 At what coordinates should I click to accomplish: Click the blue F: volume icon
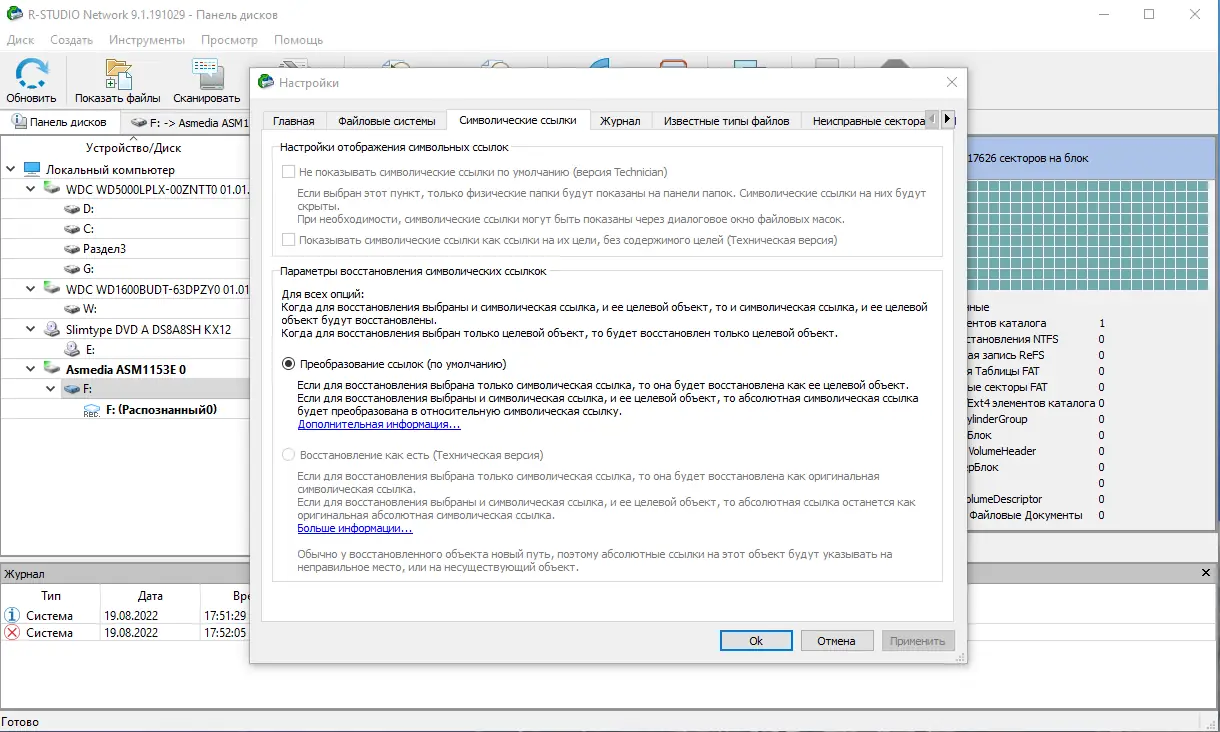tap(72, 389)
